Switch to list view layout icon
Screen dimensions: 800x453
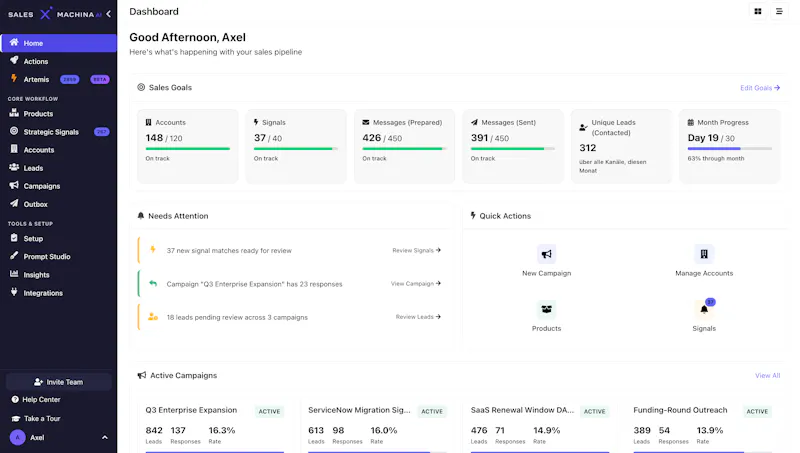click(x=779, y=11)
